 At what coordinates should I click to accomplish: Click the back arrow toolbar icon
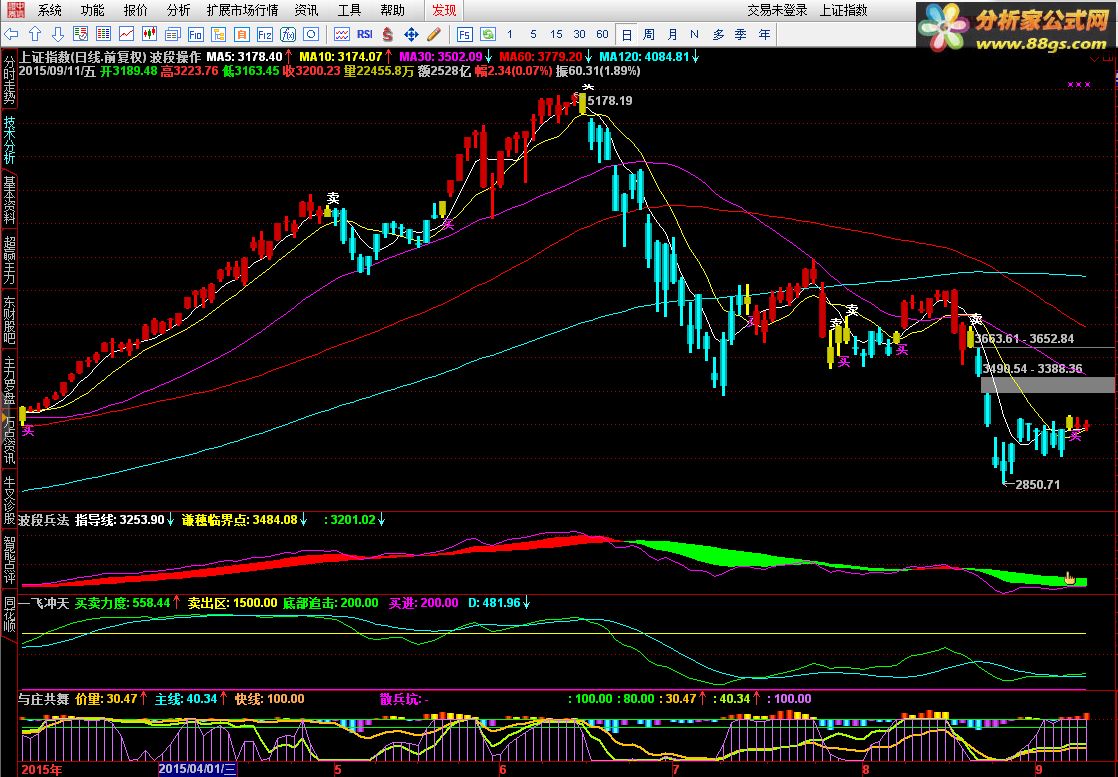pos(11,34)
